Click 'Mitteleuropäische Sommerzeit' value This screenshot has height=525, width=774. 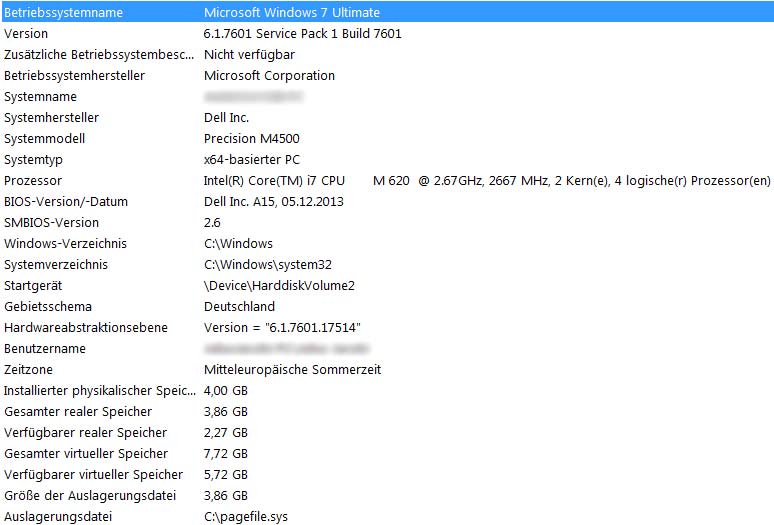click(293, 370)
